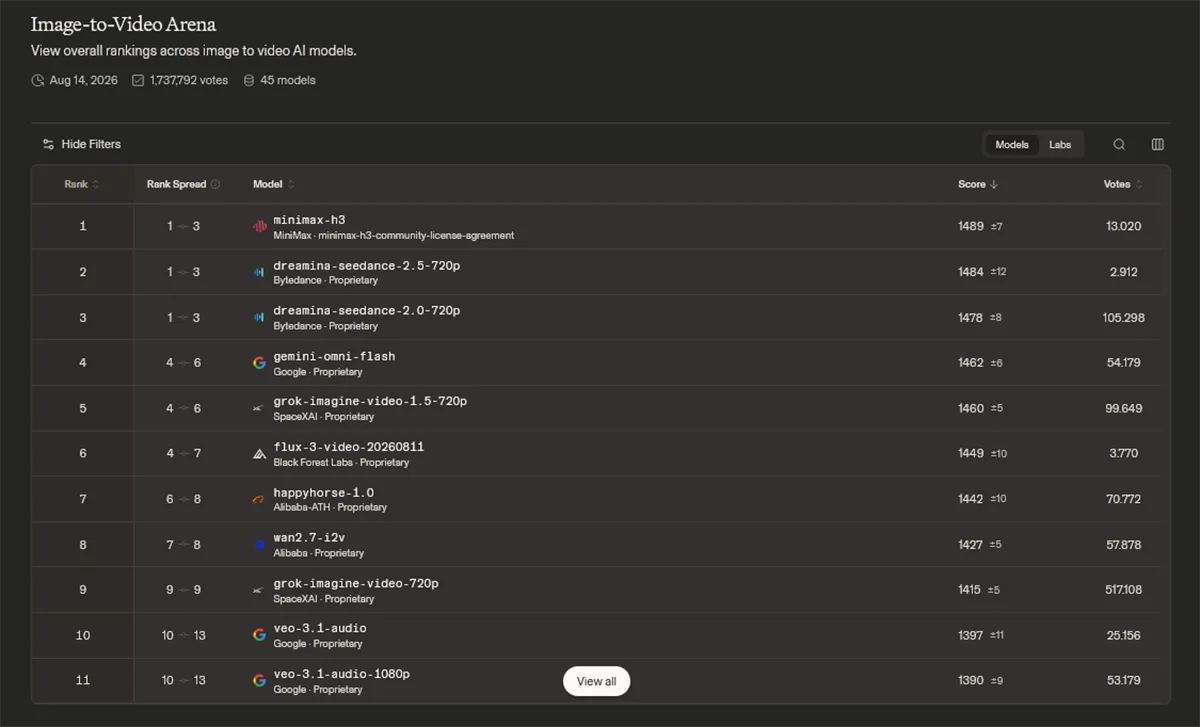Click the Bytedance logo beside dreamina-seedance-2.5-720p
Screen dimensions: 1200x727
point(259,272)
